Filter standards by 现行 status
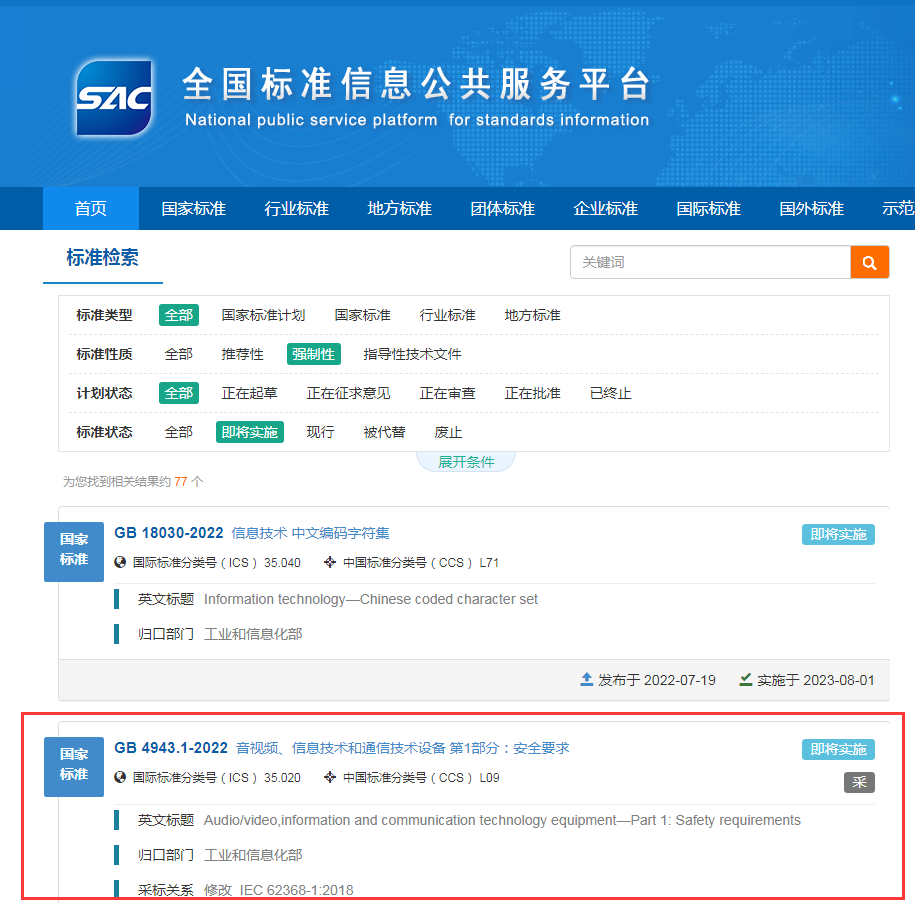This screenshot has height=903, width=915. coord(320,433)
